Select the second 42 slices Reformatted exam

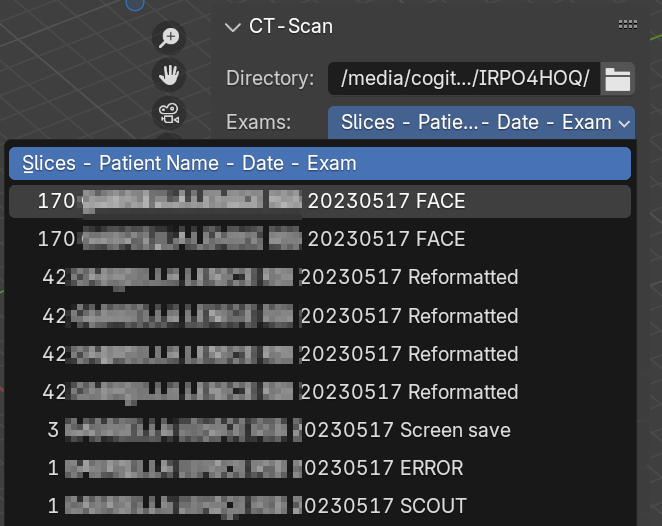click(320, 316)
